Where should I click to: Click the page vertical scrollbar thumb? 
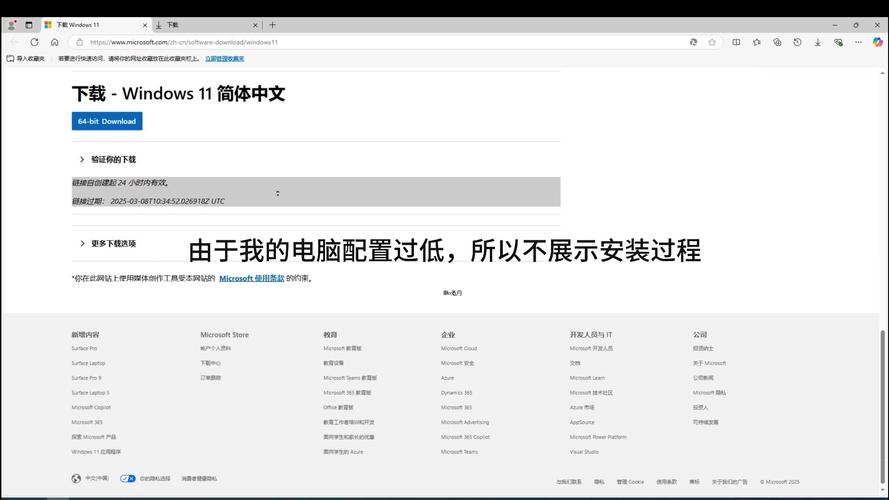[x=883, y=407]
